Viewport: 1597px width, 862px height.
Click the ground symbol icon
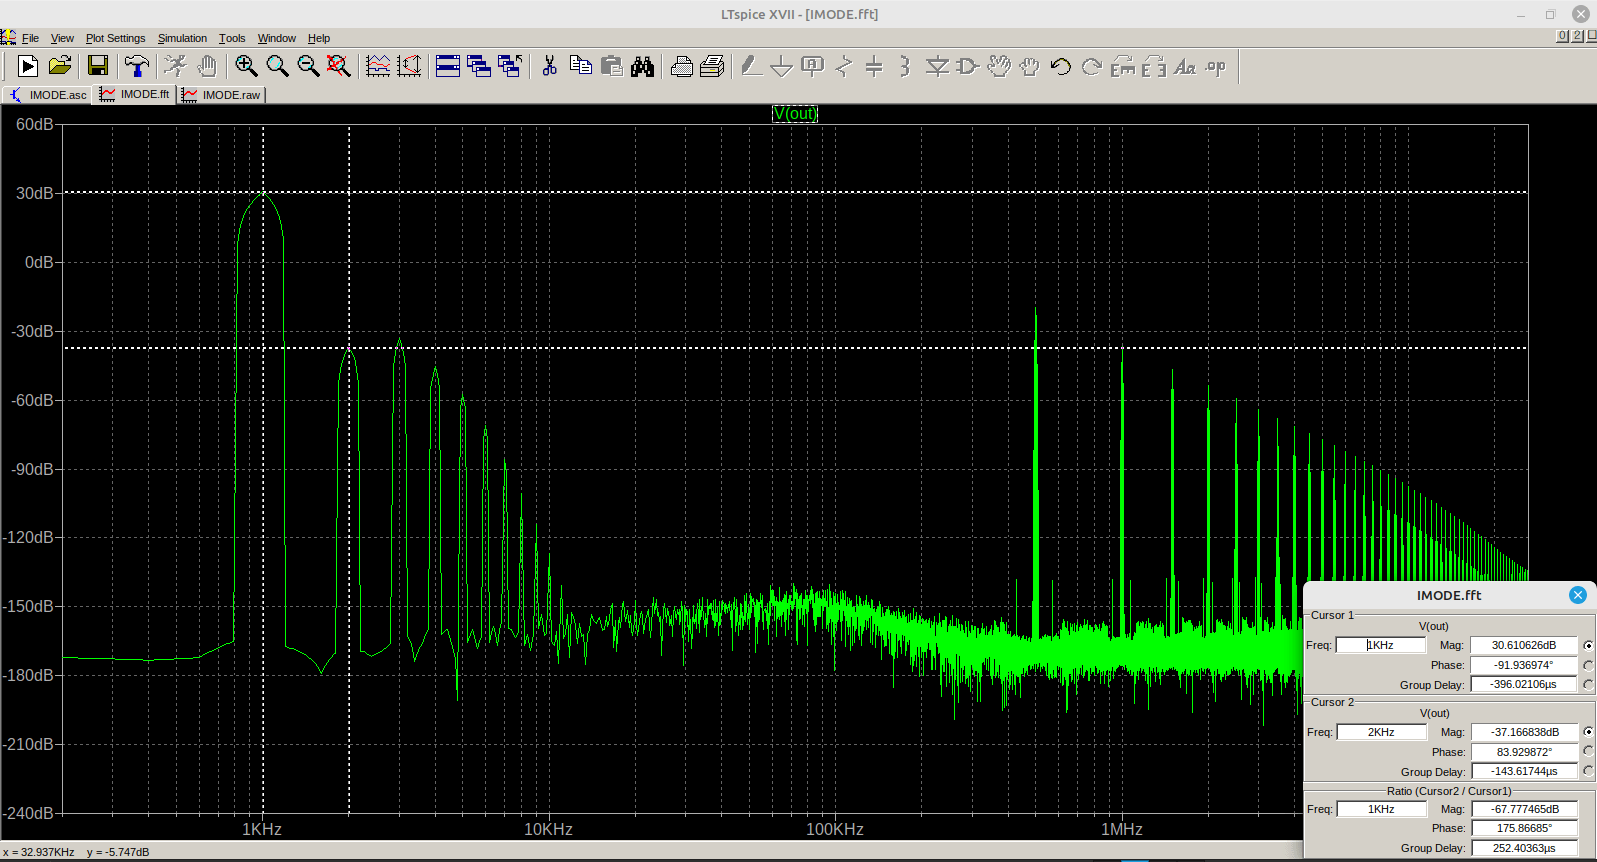(782, 66)
